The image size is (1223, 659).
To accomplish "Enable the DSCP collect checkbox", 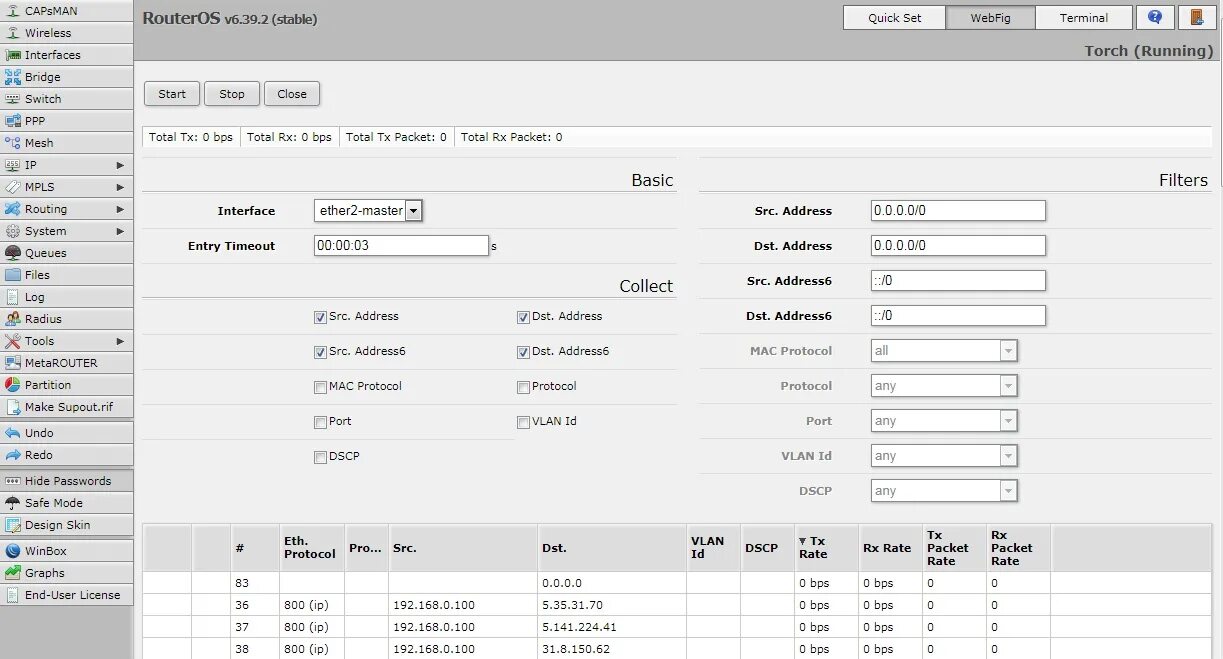I will 320,457.
